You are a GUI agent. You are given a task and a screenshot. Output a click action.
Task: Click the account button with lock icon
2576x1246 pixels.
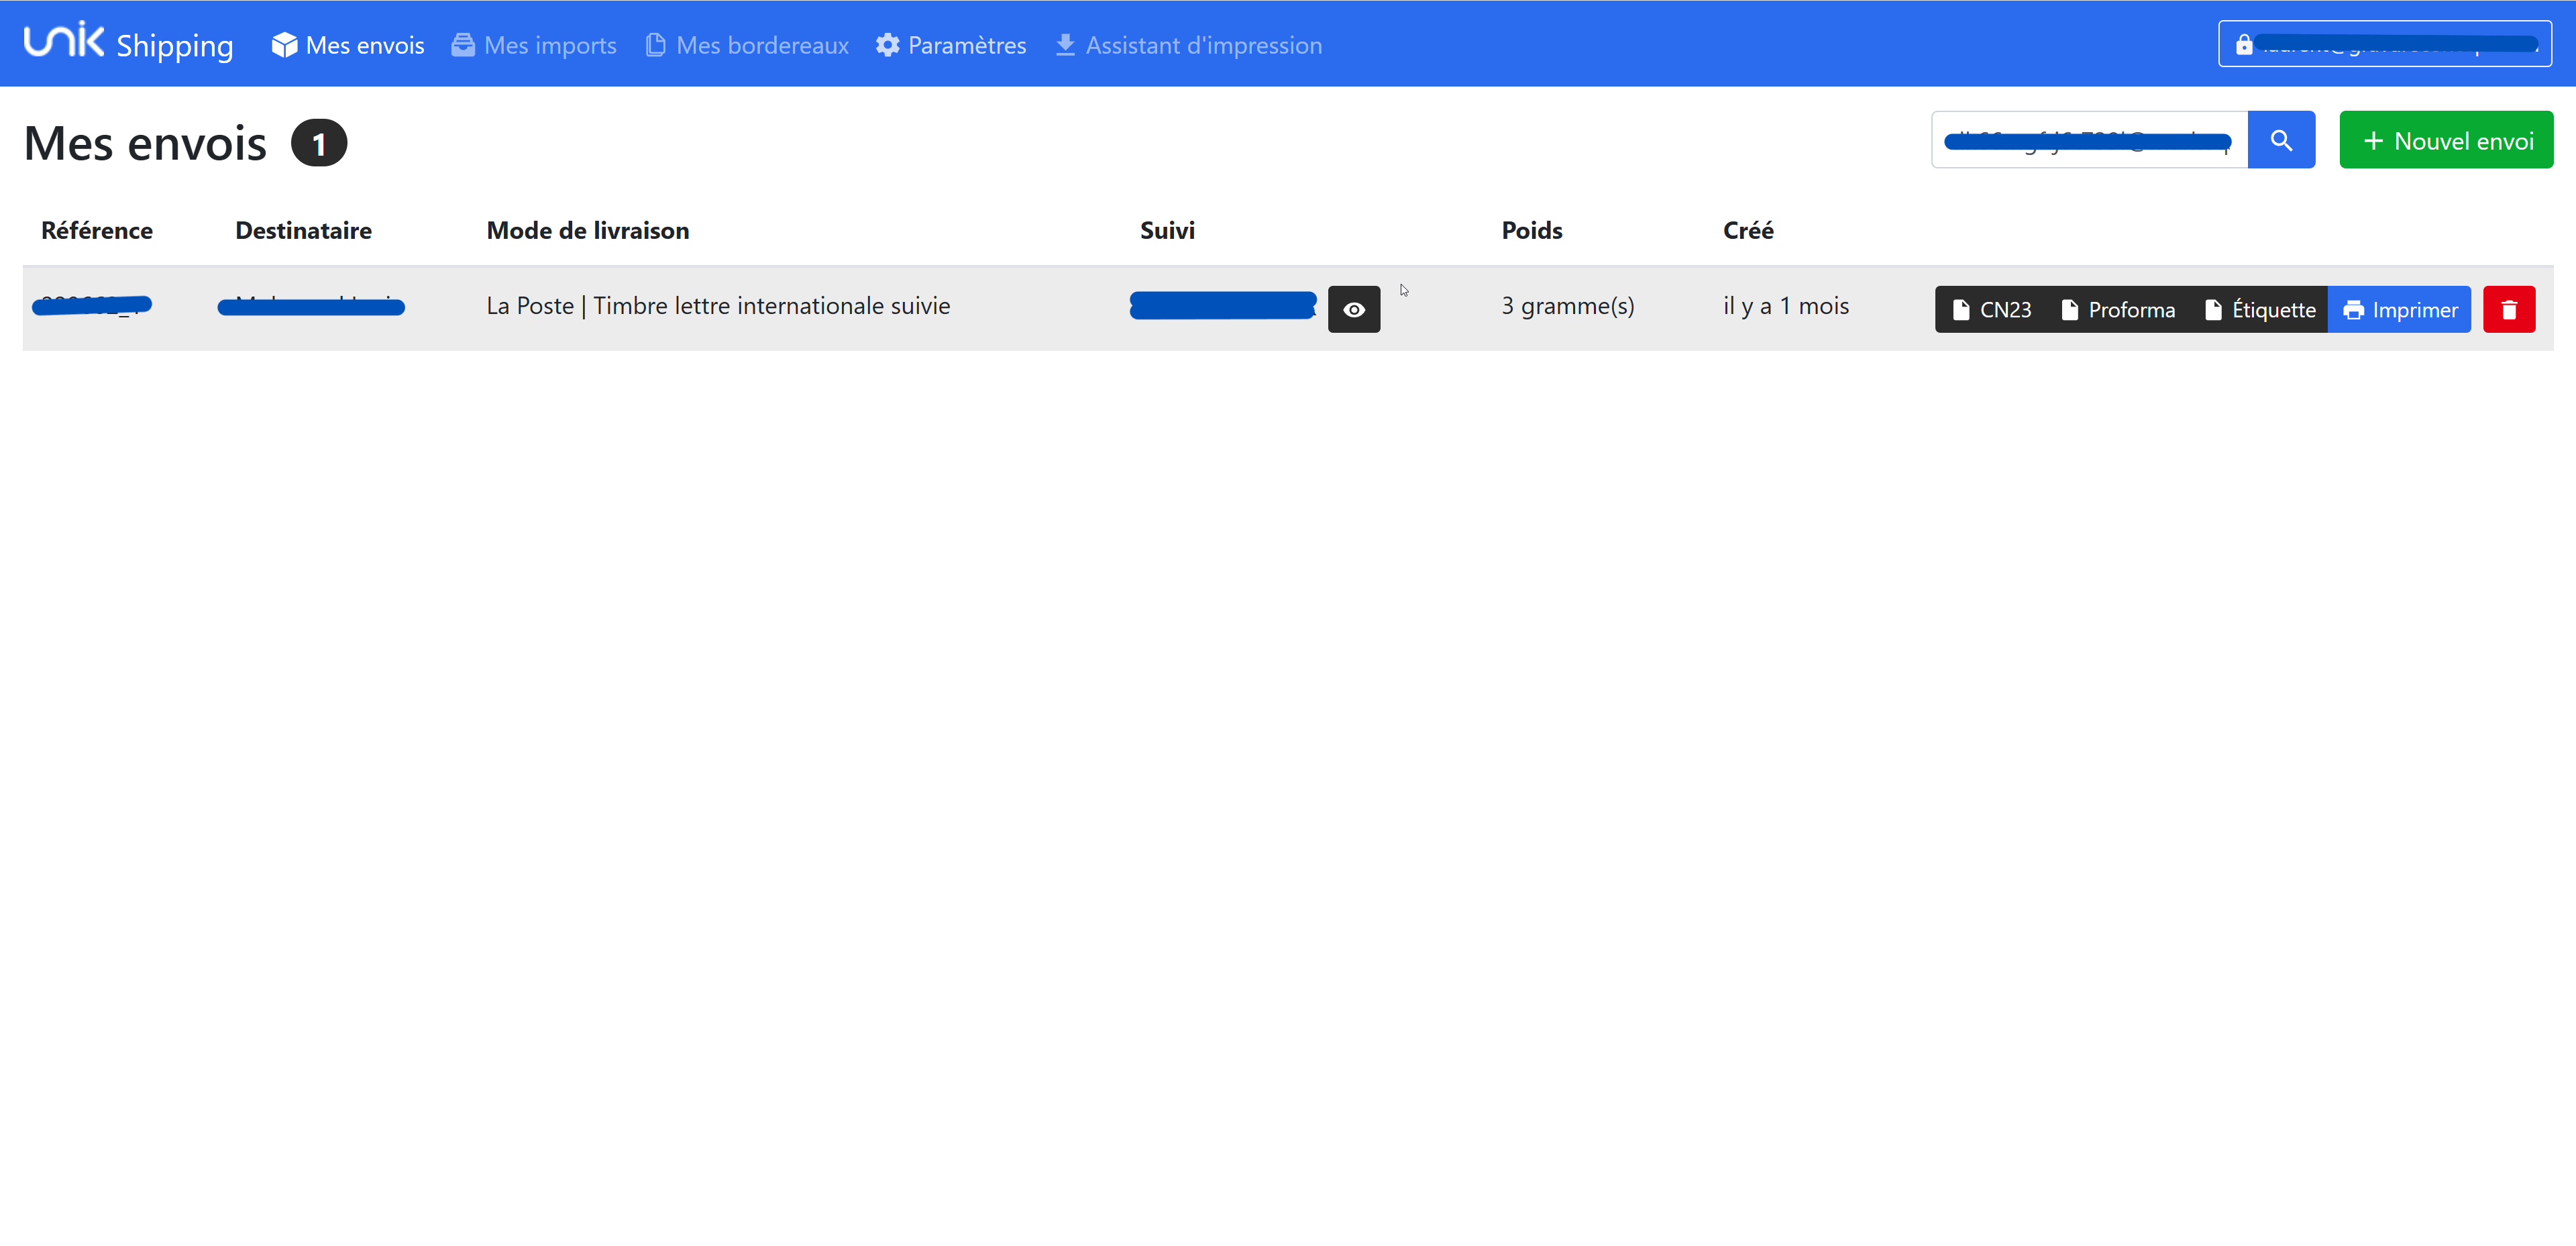(x=2384, y=44)
